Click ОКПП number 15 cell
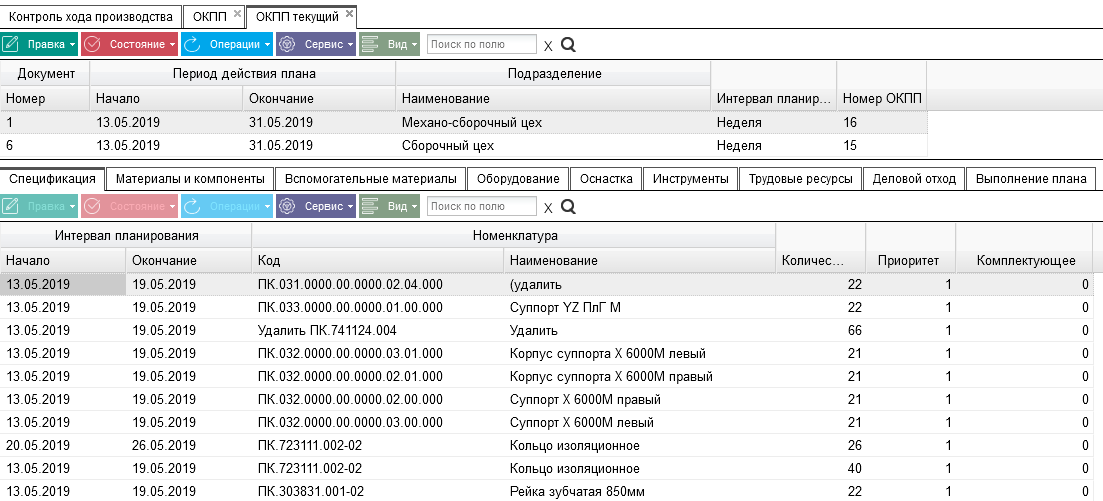Viewport: 1103px width, 501px height. [881, 146]
